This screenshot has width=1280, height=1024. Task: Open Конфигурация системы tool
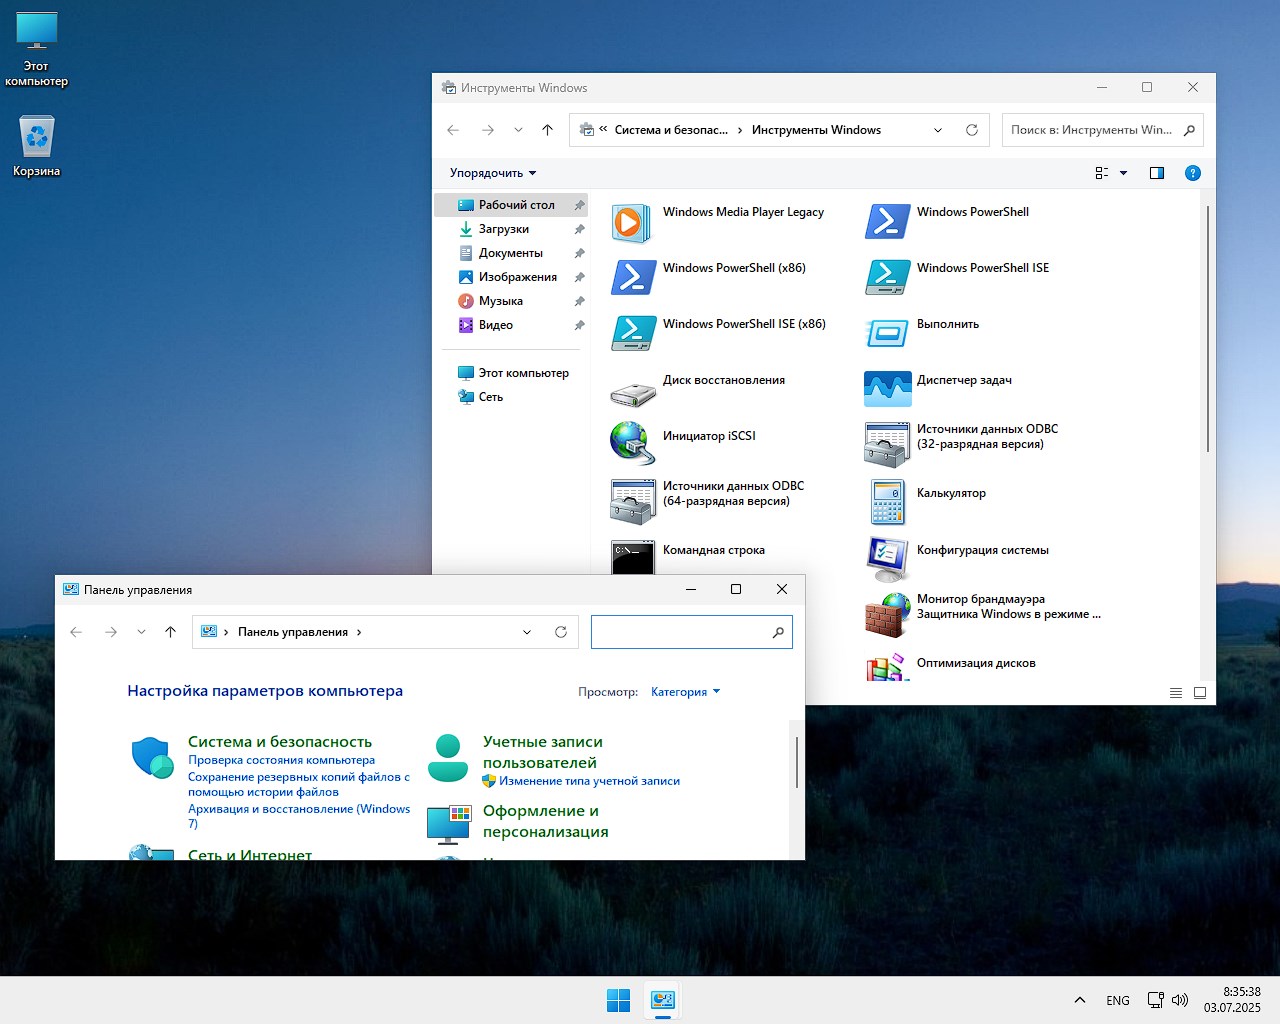click(887, 559)
